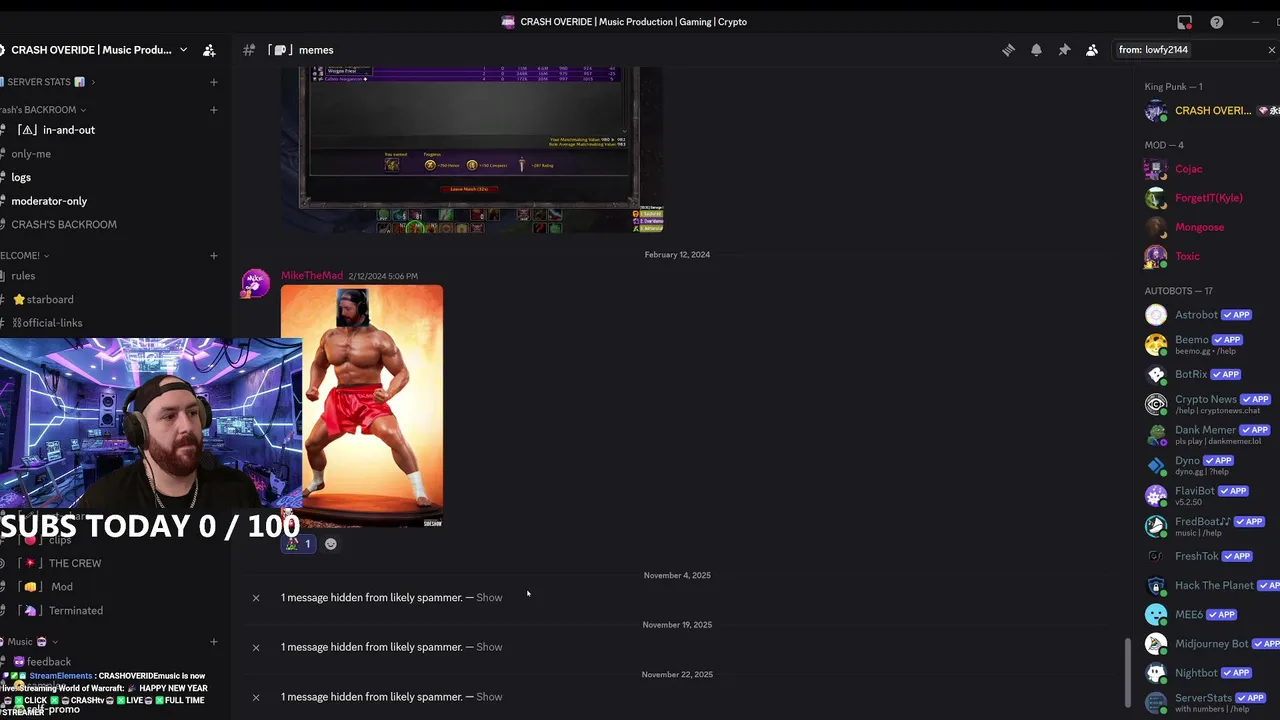Dismiss November 22 hidden spammer message
Screen dimensions: 1280x720
[x=256, y=697]
